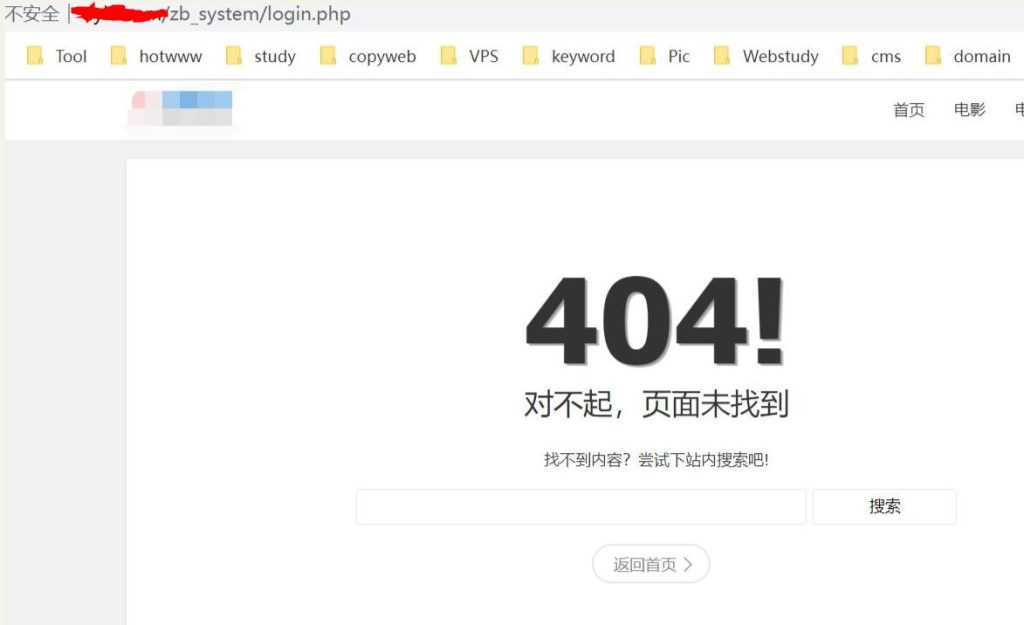Open the Tool bookmark folder
The width and height of the screenshot is (1024, 625).
coord(57,56)
